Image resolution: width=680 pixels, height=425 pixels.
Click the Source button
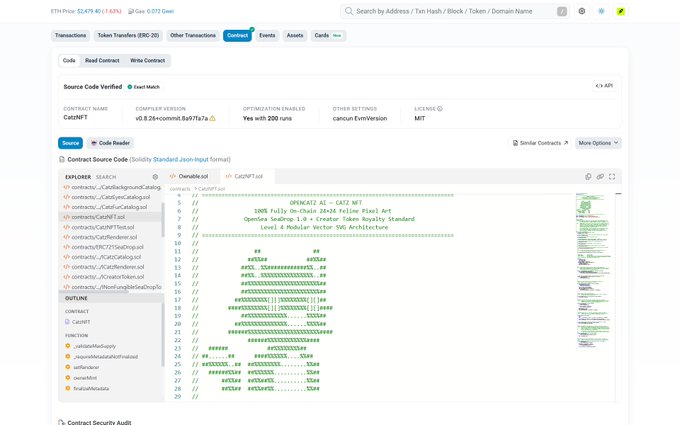(70, 143)
